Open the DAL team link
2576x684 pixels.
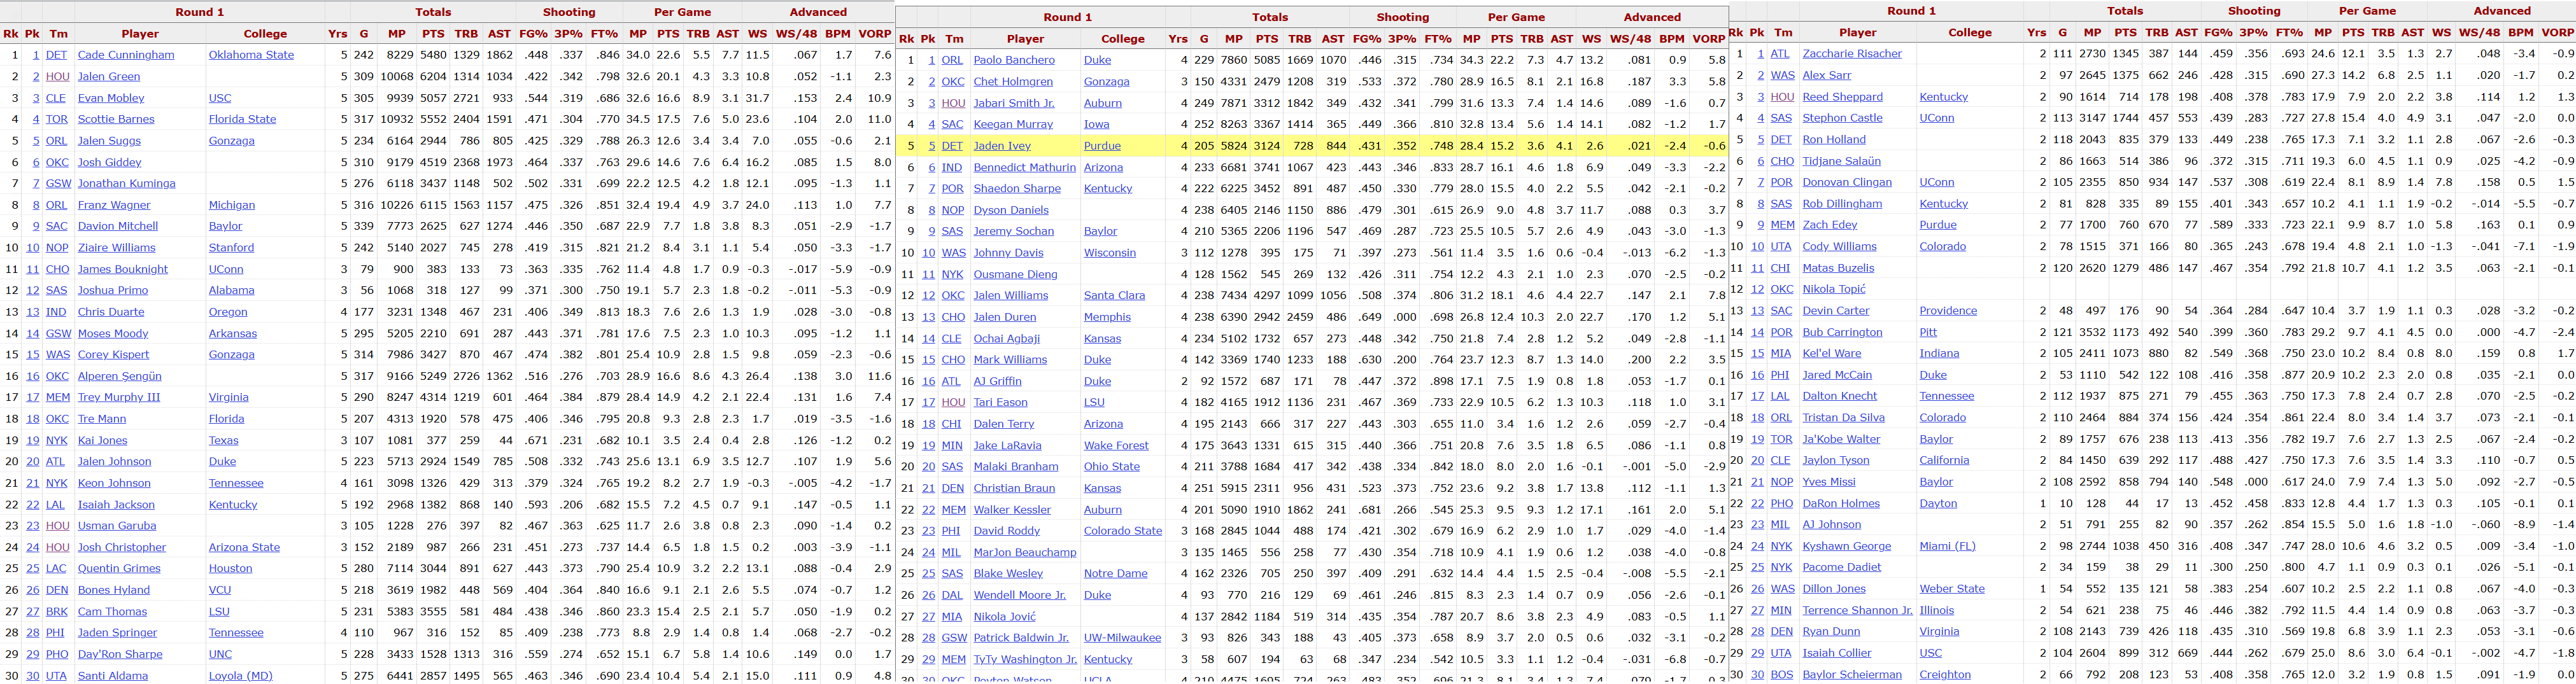(952, 595)
